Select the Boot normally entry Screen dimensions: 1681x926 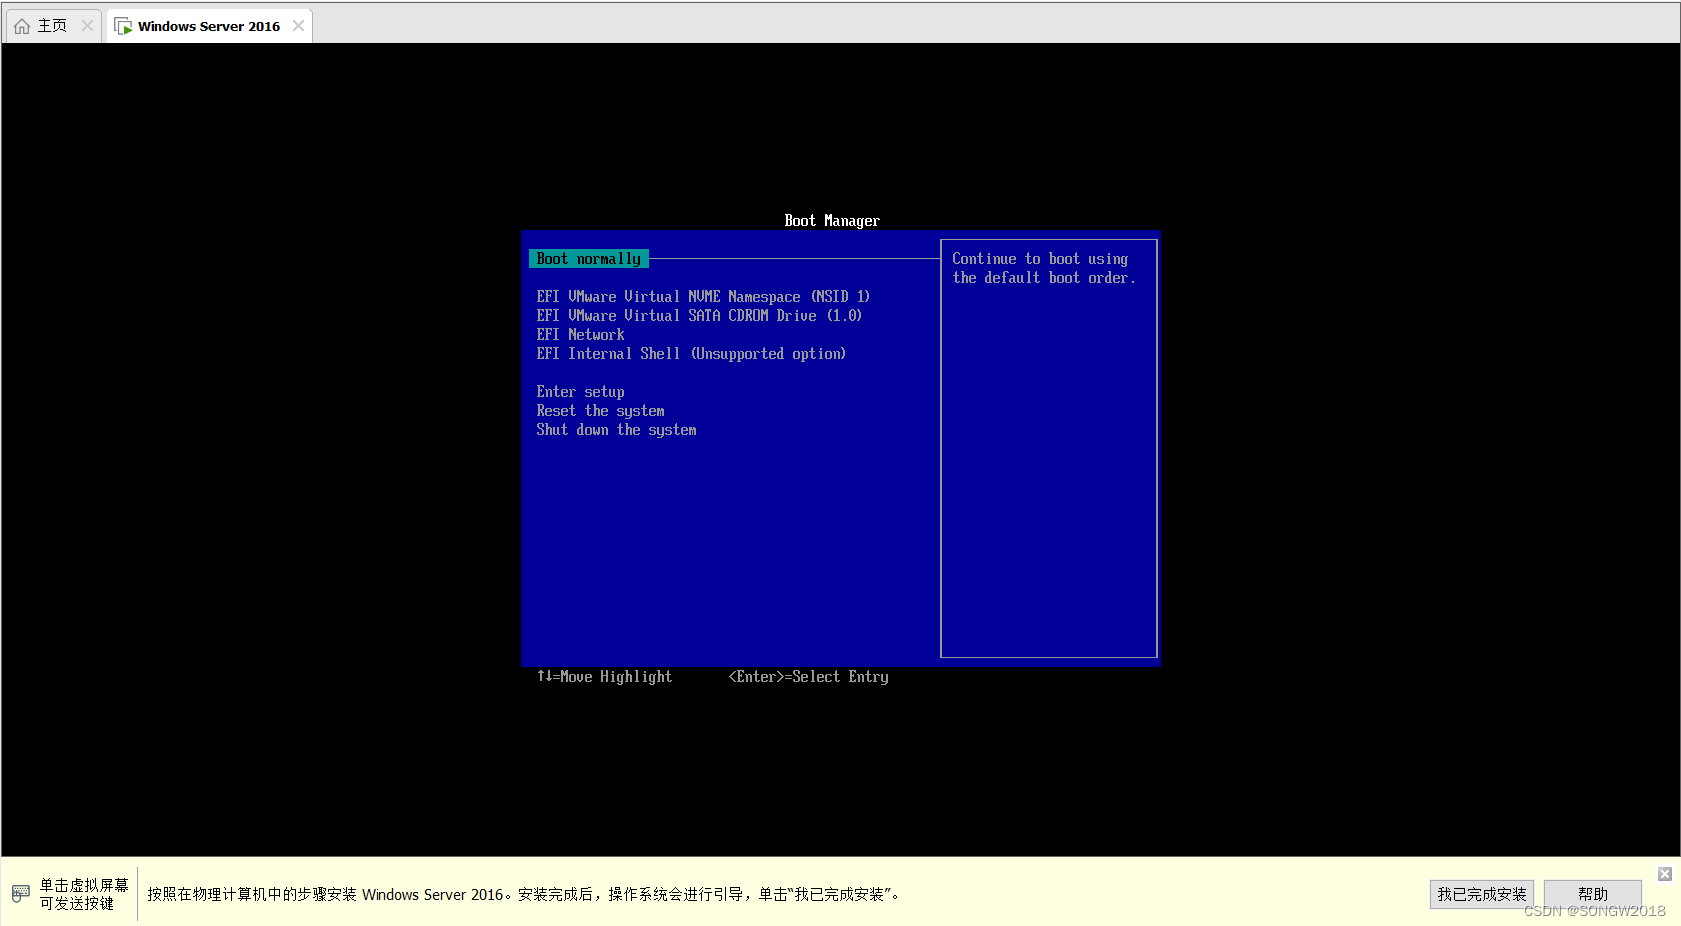(x=589, y=259)
